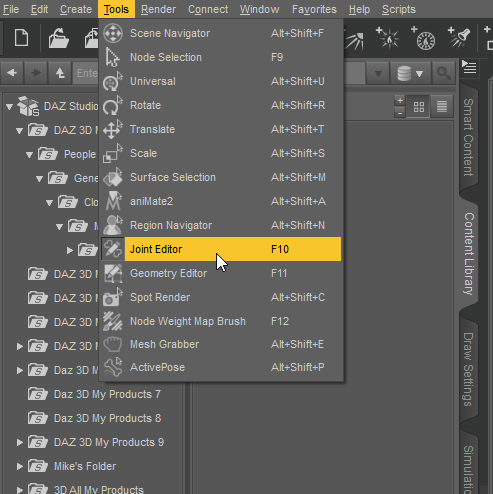Select Daz 3D My Products 7 folder
The image size is (493, 494).
(108, 394)
